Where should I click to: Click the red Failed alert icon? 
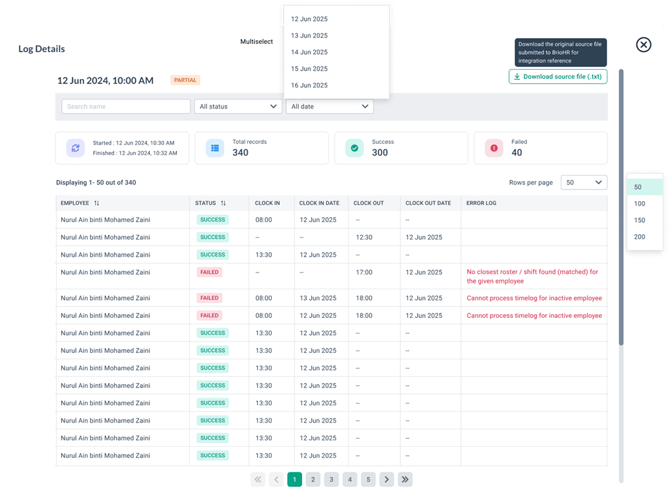click(493, 148)
